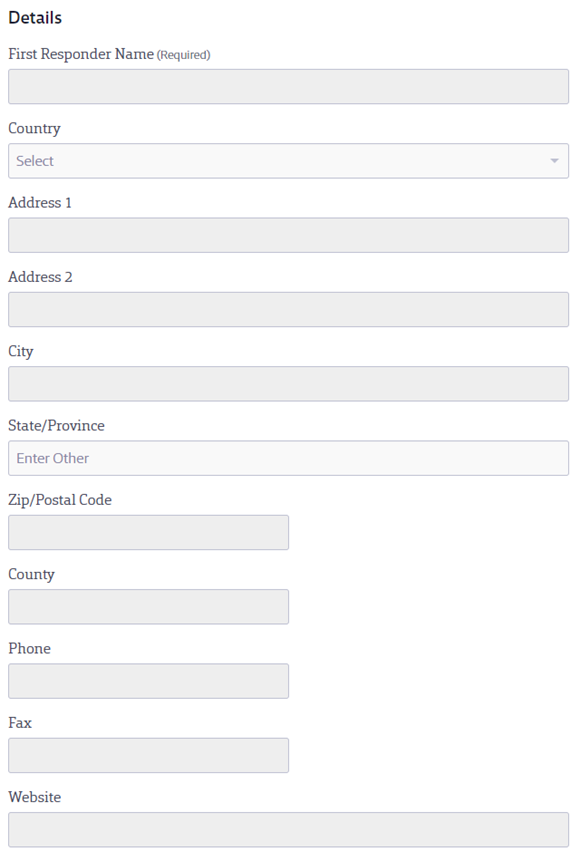Click into the Address 1 text box
The height and width of the screenshot is (861, 580).
point(288,235)
